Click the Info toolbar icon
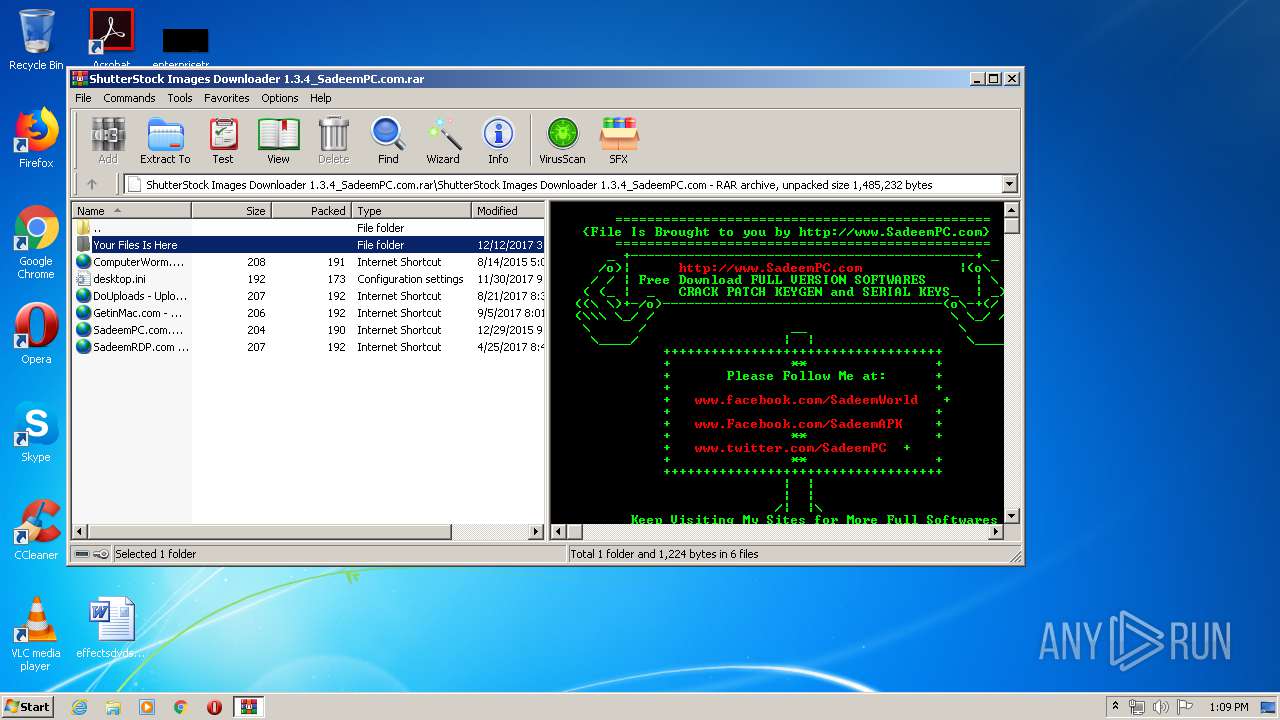 [x=498, y=140]
